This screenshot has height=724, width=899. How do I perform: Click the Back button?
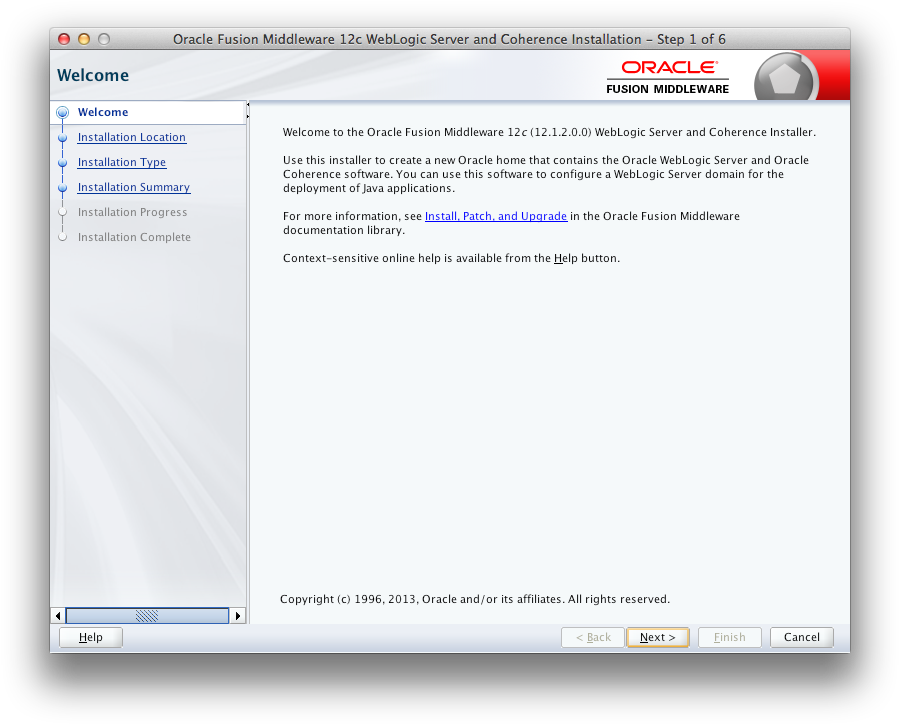(593, 637)
